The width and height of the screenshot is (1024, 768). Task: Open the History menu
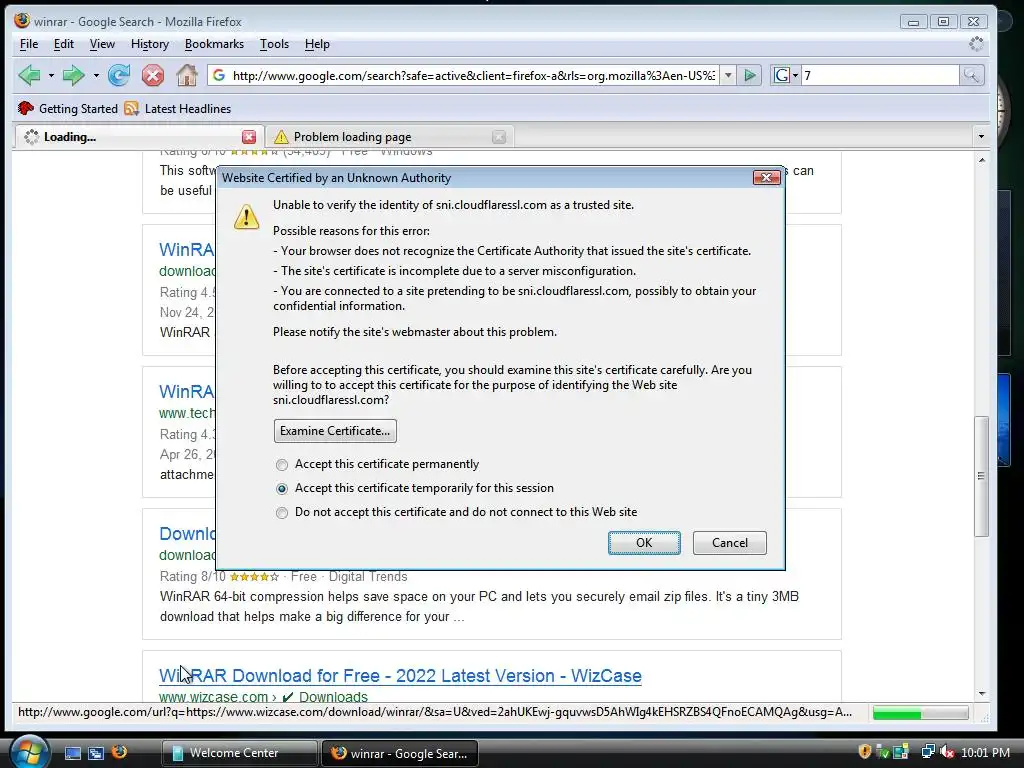(x=150, y=44)
